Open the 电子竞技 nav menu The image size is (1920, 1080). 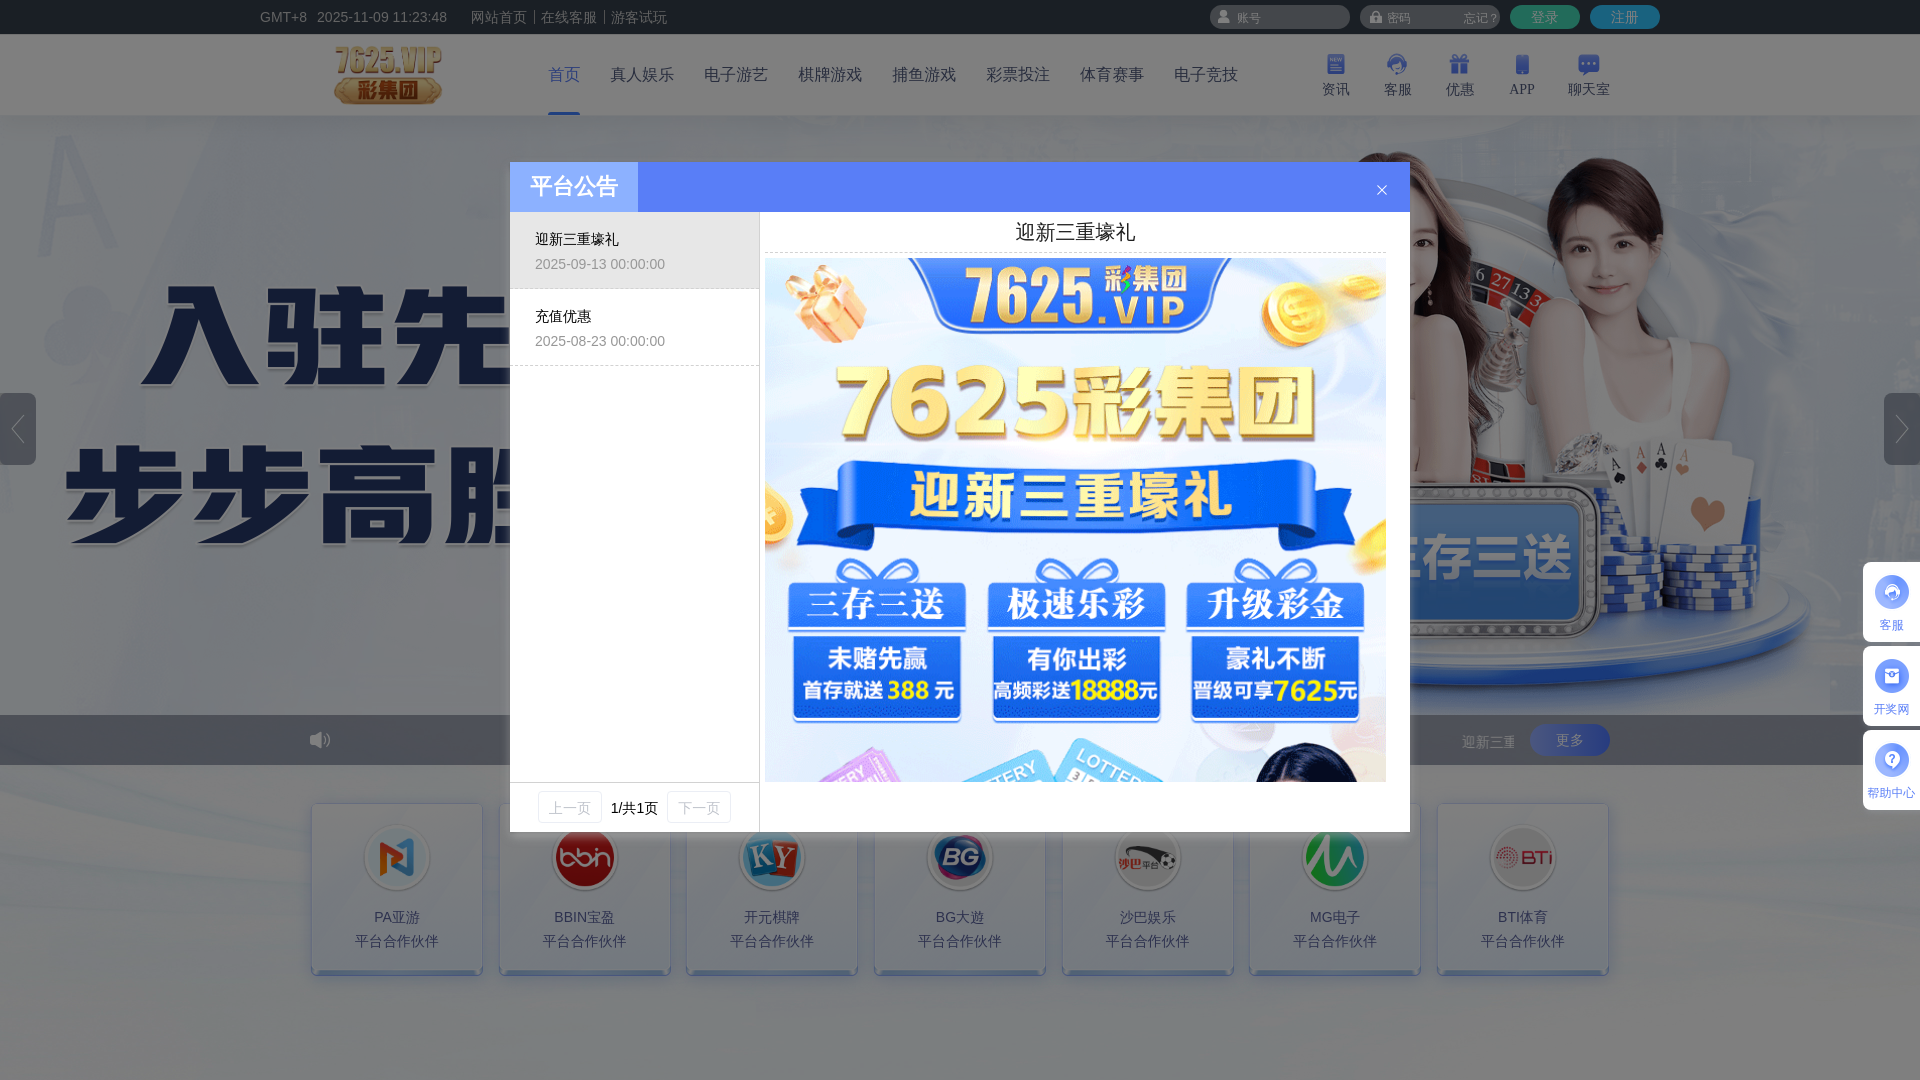[1206, 75]
